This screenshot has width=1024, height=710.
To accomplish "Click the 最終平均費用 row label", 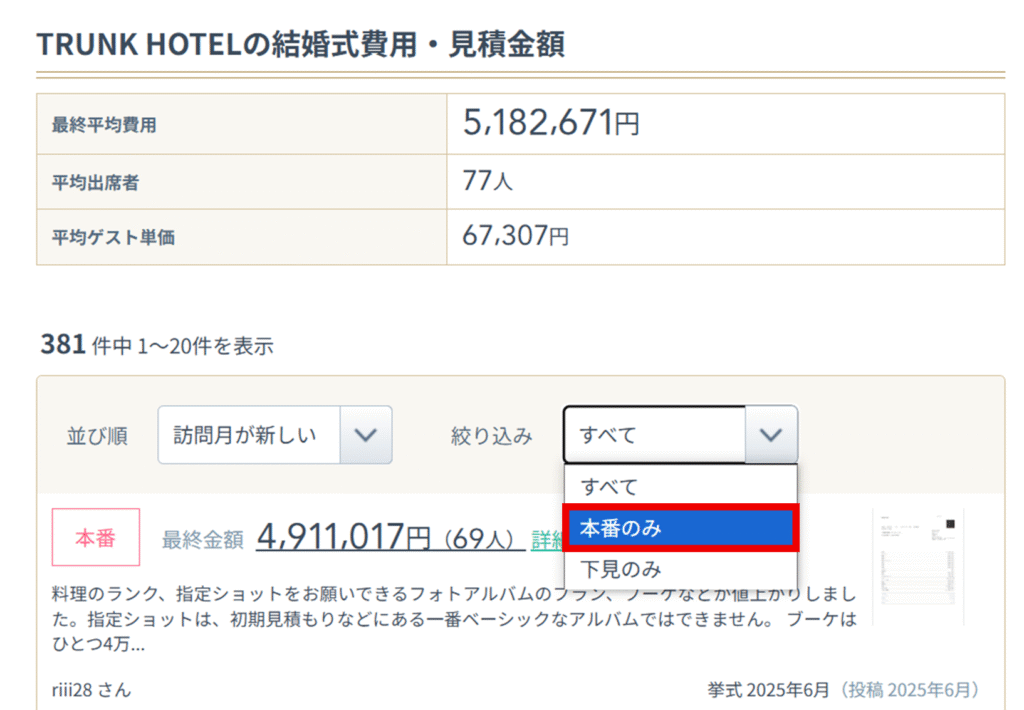I will click(x=104, y=125).
